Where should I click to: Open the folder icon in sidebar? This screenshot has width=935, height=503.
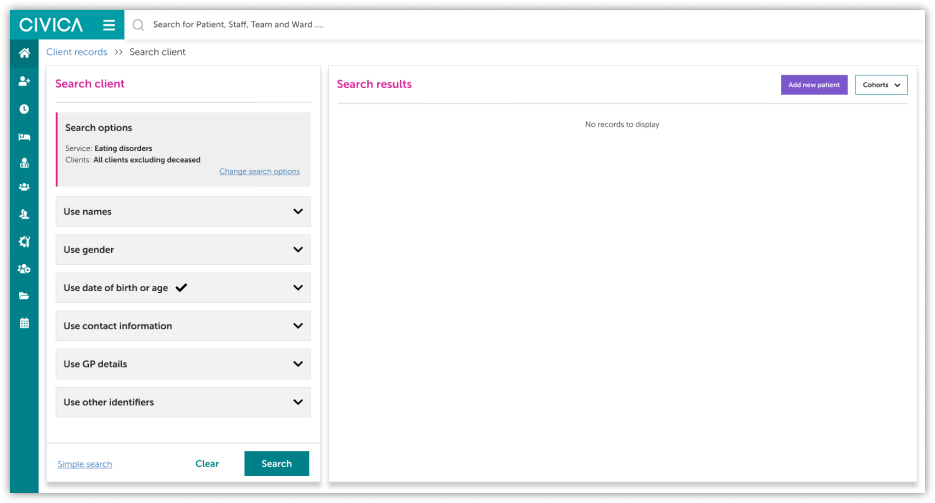pyautogui.click(x=24, y=296)
